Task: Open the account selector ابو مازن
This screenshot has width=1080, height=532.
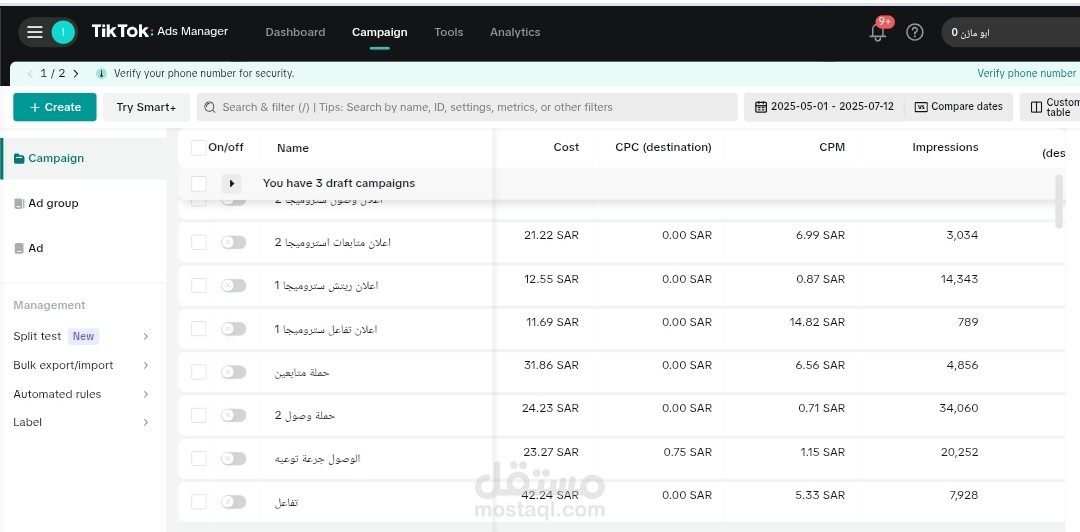Action: coord(1010,32)
